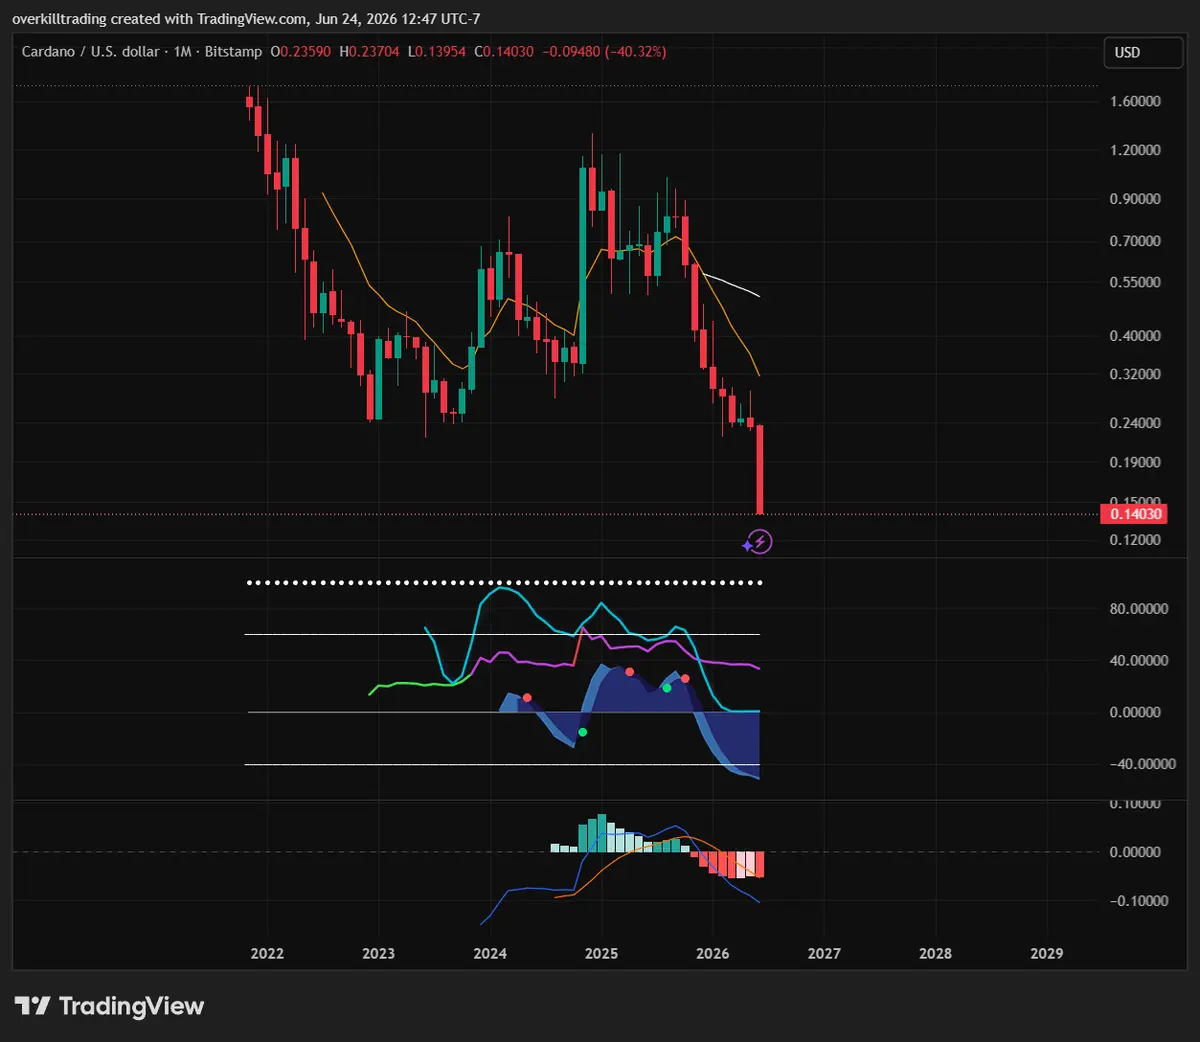This screenshot has width=1200, height=1042.
Task: Click the 1.60000 price axis label
Action: pyautogui.click(x=1135, y=101)
